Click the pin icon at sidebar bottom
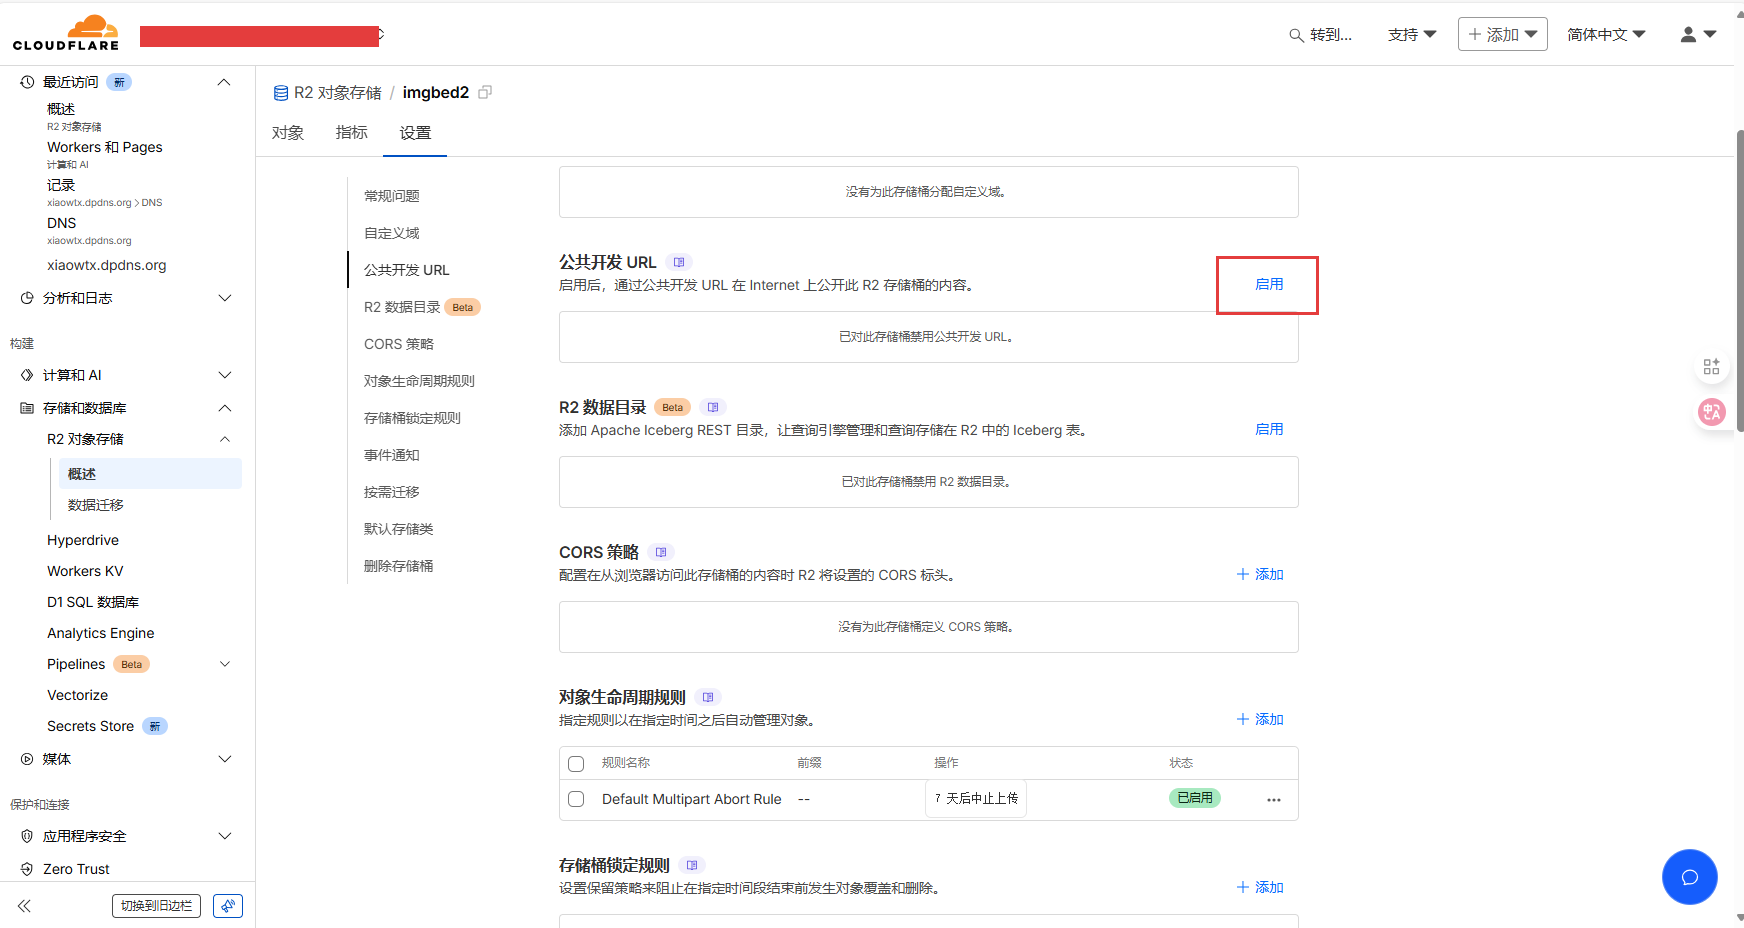The image size is (1744, 928). [x=228, y=906]
